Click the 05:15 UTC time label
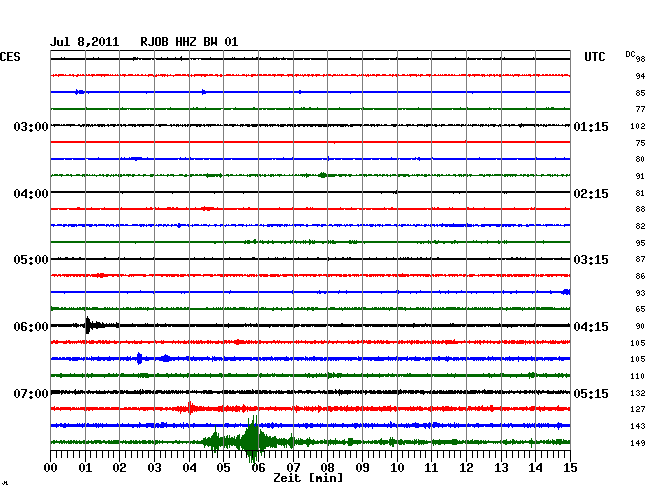Image resolution: width=650 pixels, height=494 pixels. [x=591, y=393]
